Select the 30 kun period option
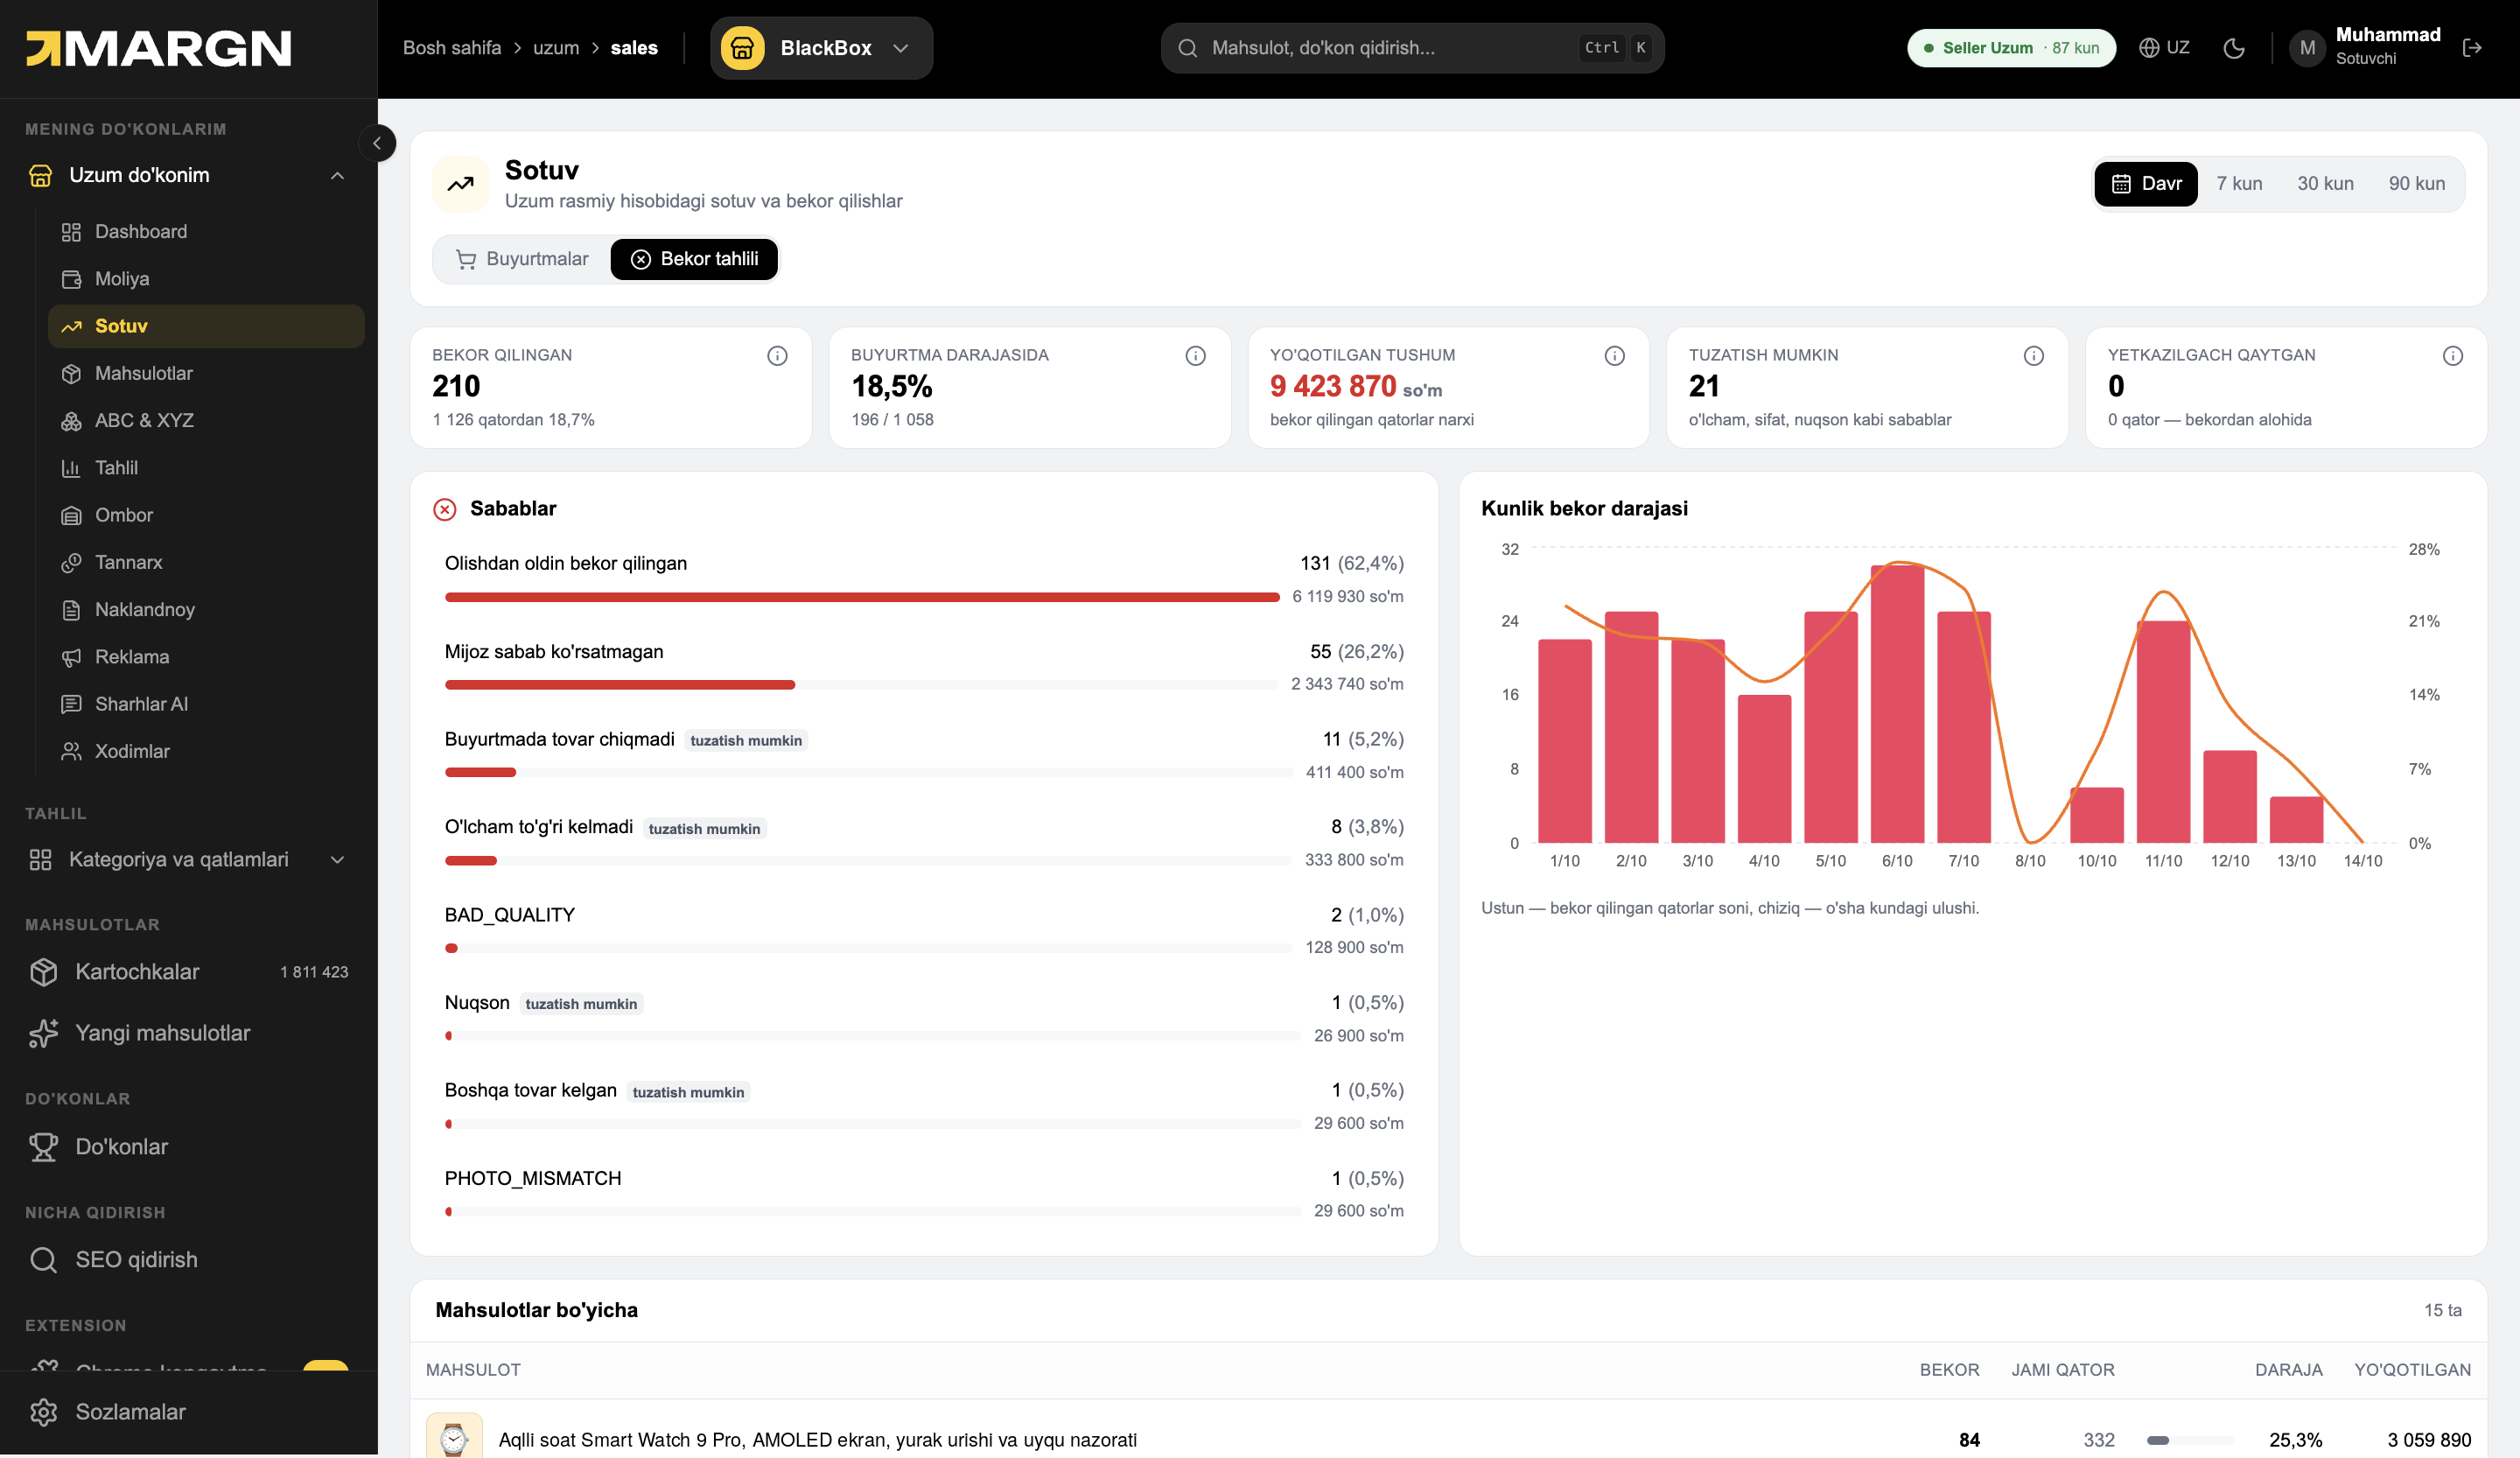 pyautogui.click(x=2325, y=184)
